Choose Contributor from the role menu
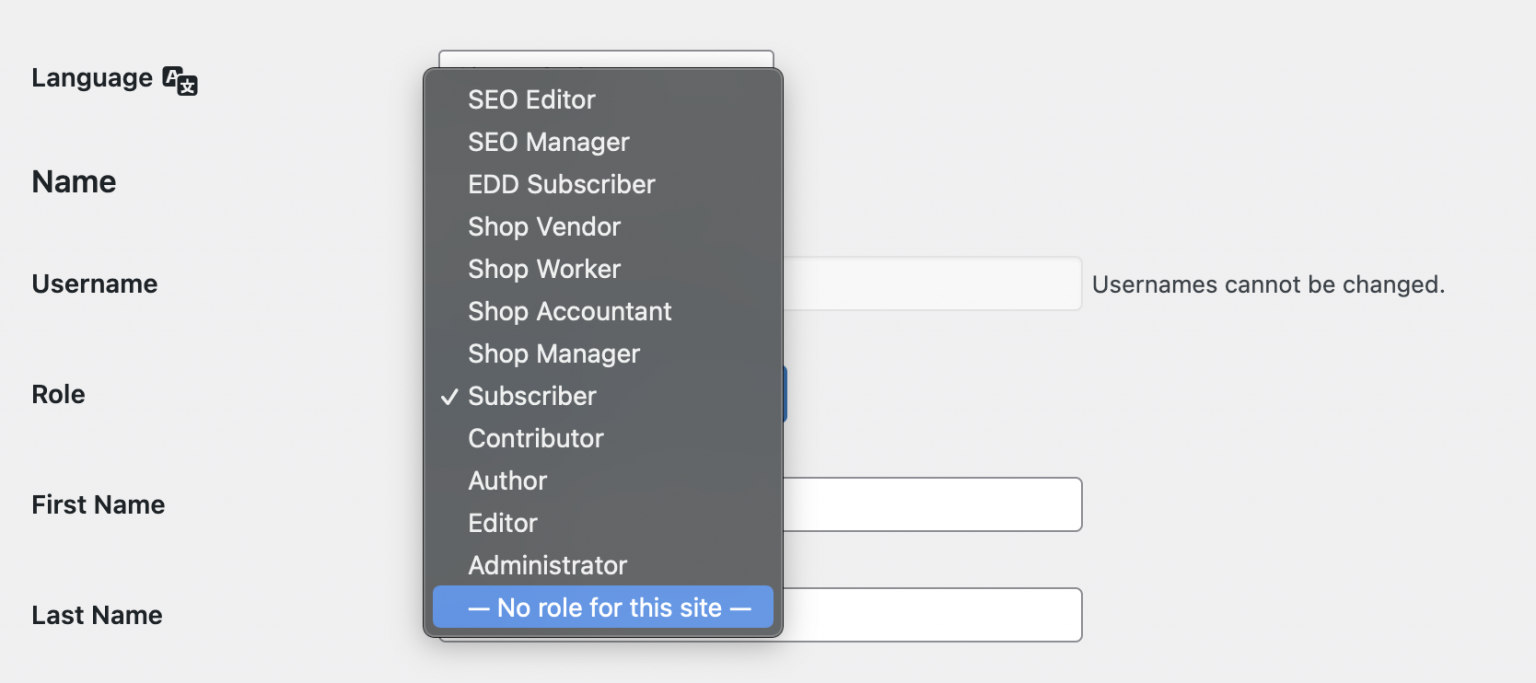Screen dimensions: 1536x683 [x=536, y=438]
